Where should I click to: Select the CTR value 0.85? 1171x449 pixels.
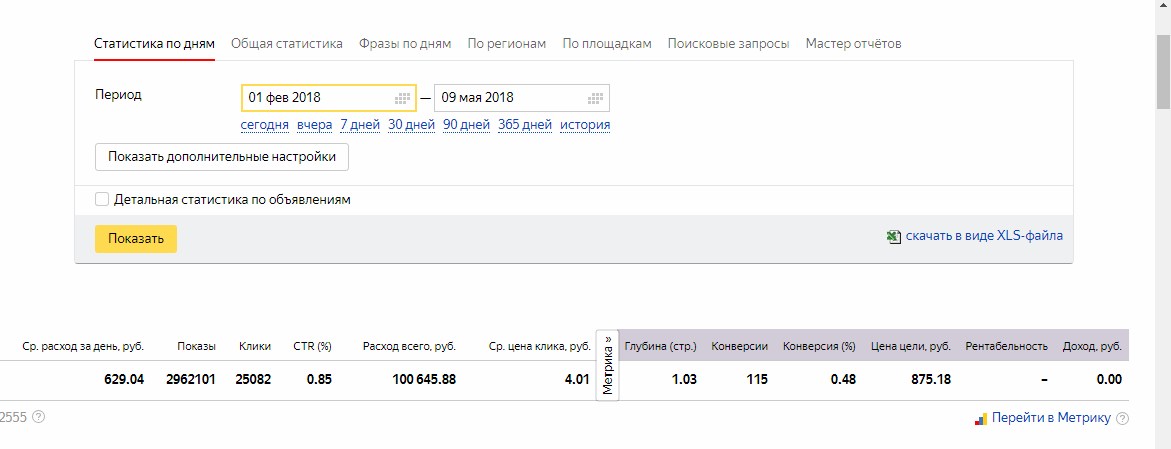pyautogui.click(x=319, y=380)
